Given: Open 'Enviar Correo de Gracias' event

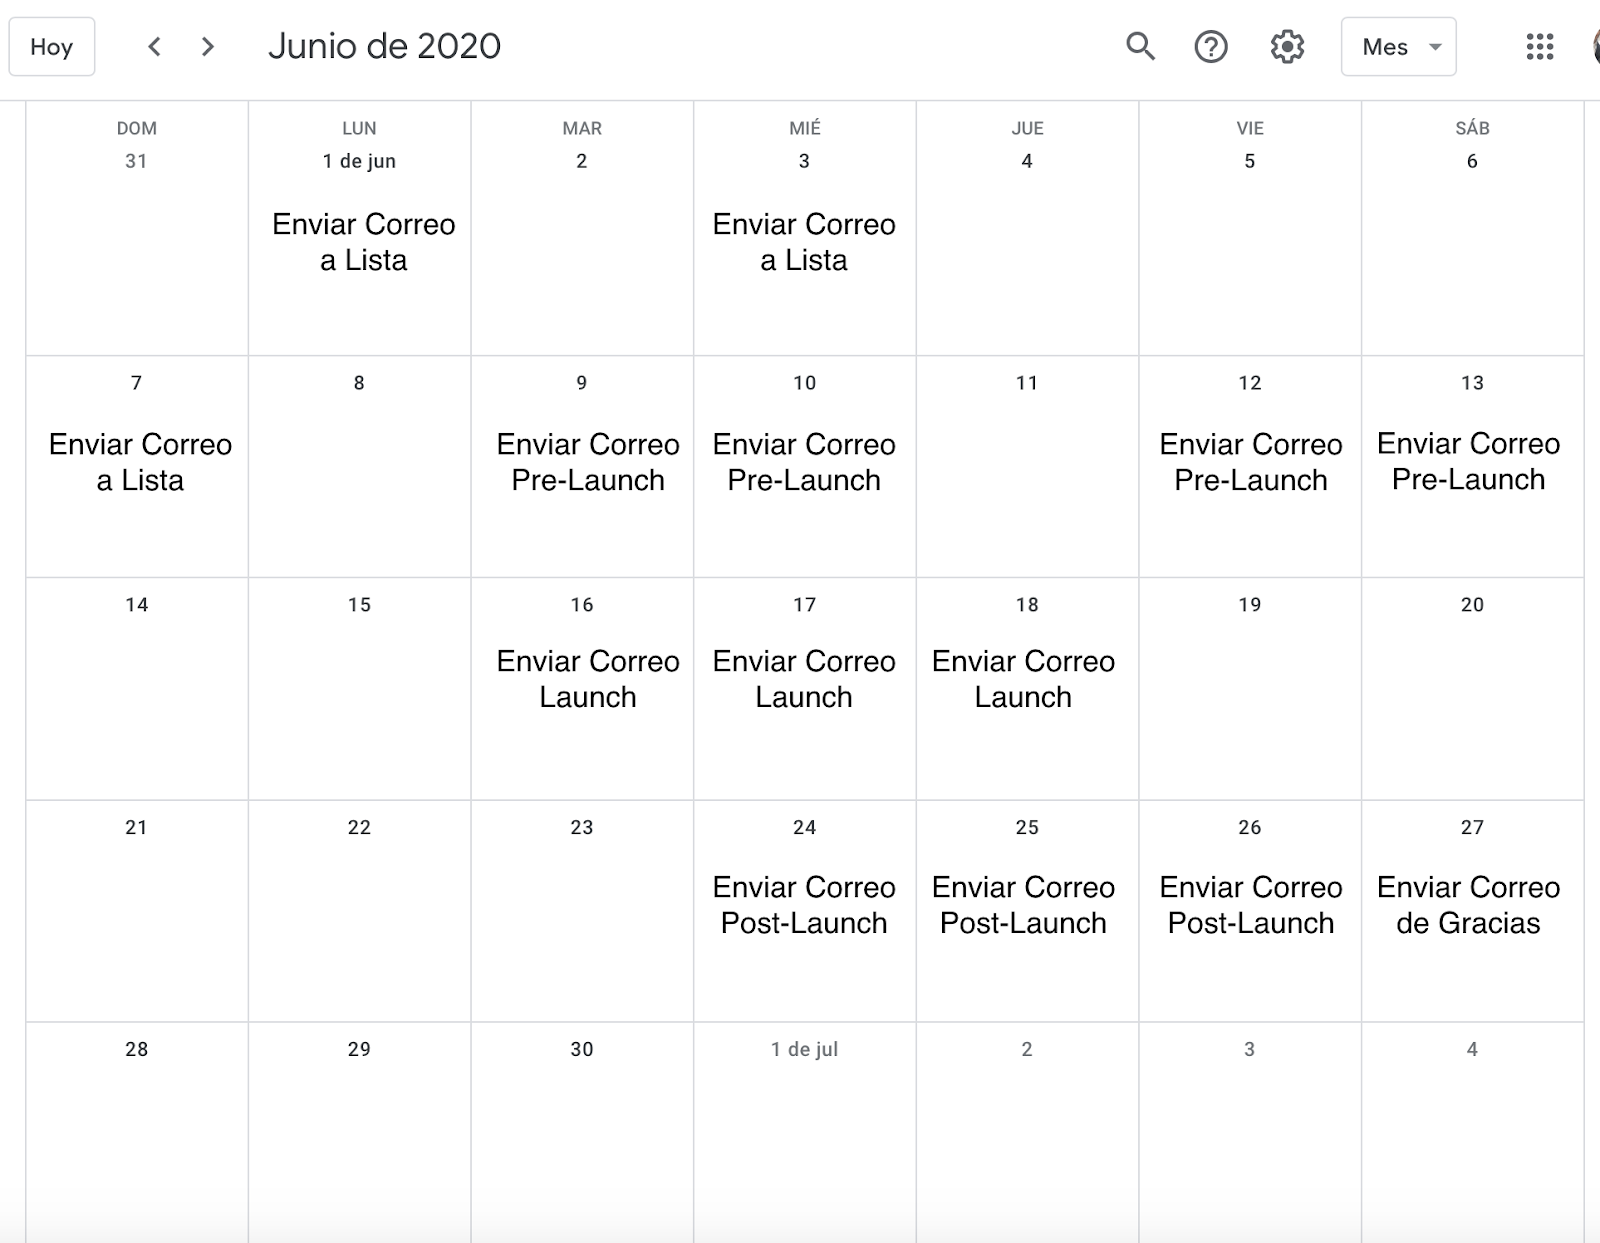Looking at the screenshot, I should [x=1468, y=905].
